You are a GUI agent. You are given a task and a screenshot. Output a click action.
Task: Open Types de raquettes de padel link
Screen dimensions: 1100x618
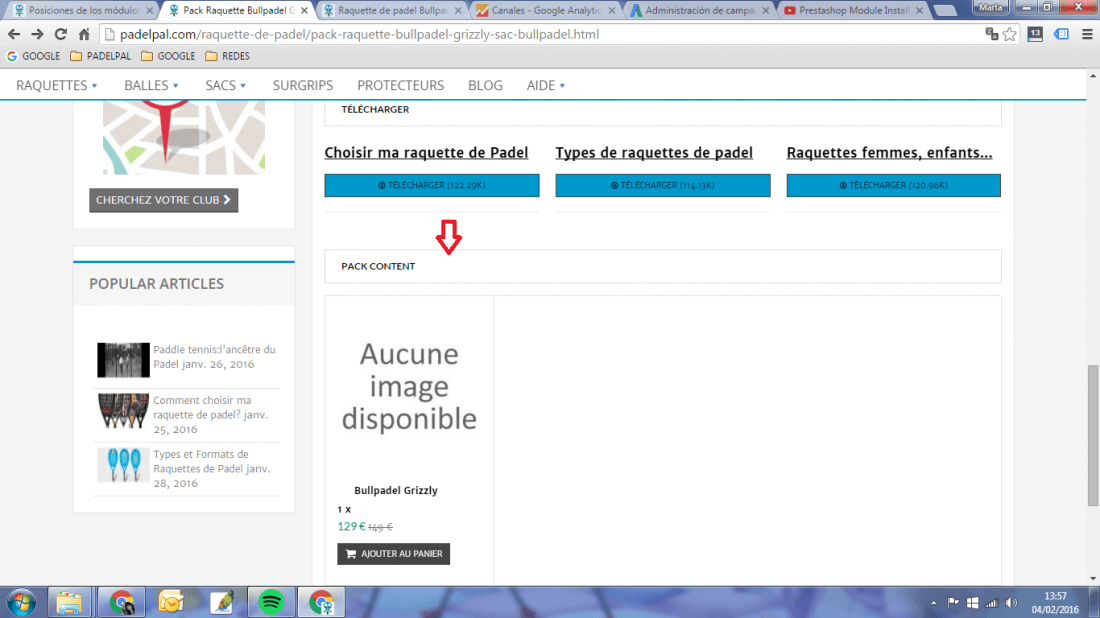point(654,153)
